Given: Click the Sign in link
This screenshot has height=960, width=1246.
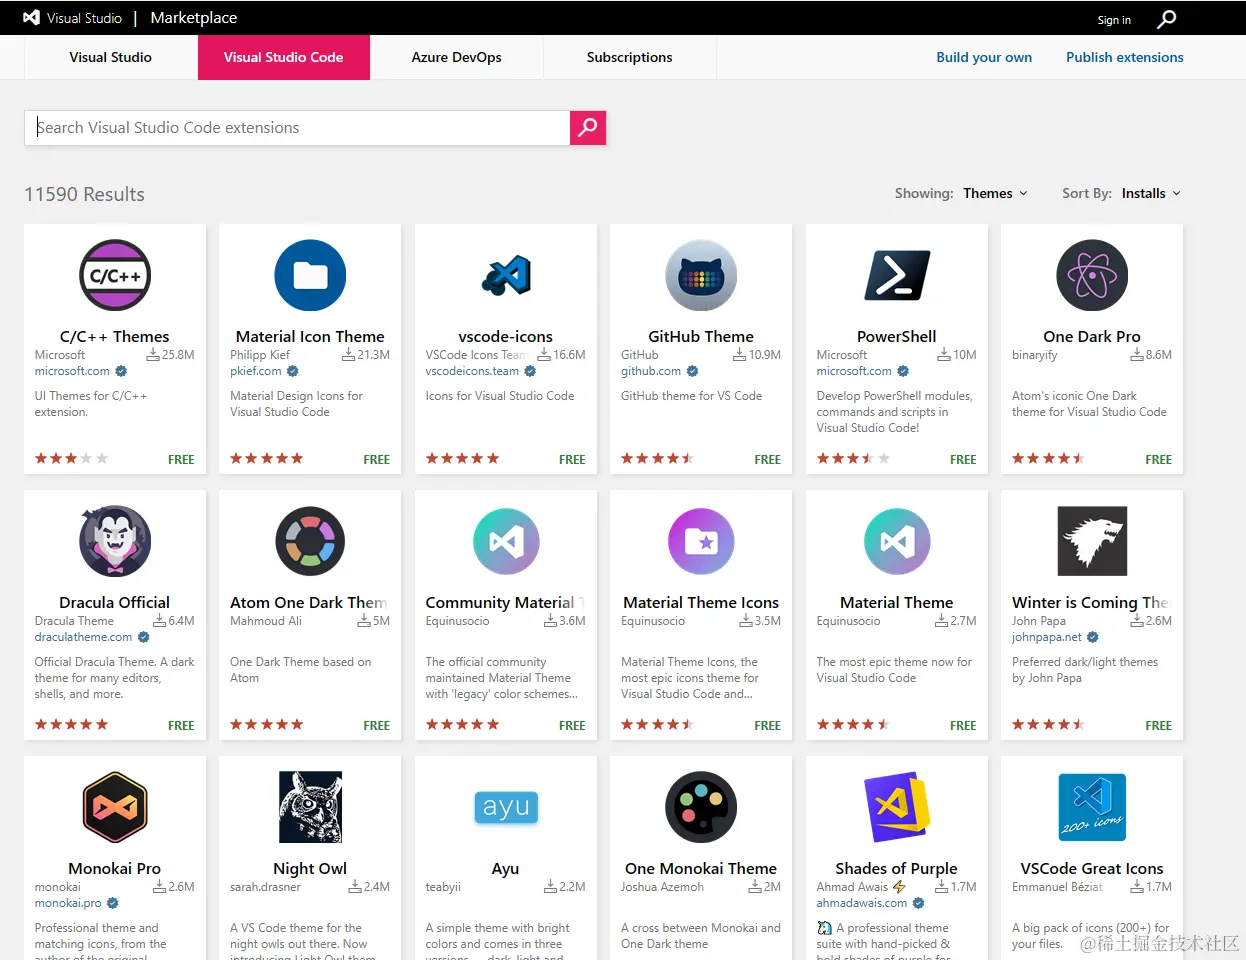Looking at the screenshot, I should pos(1114,20).
